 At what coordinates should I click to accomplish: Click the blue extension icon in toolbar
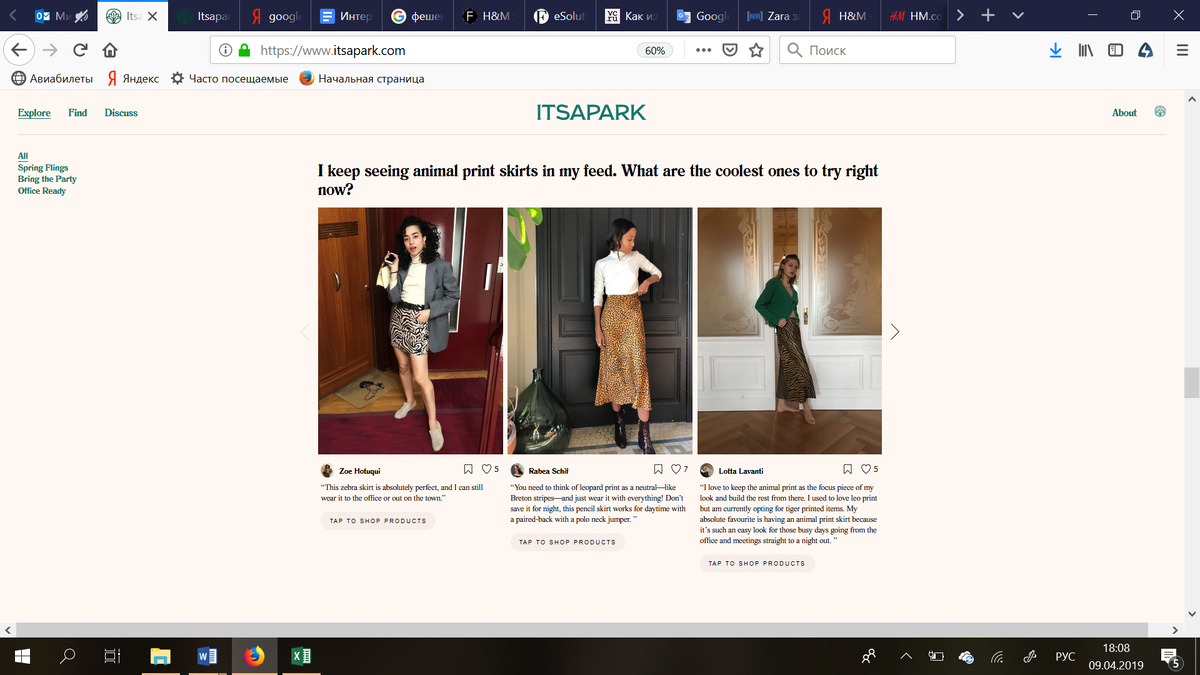pyautogui.click(x=1146, y=50)
